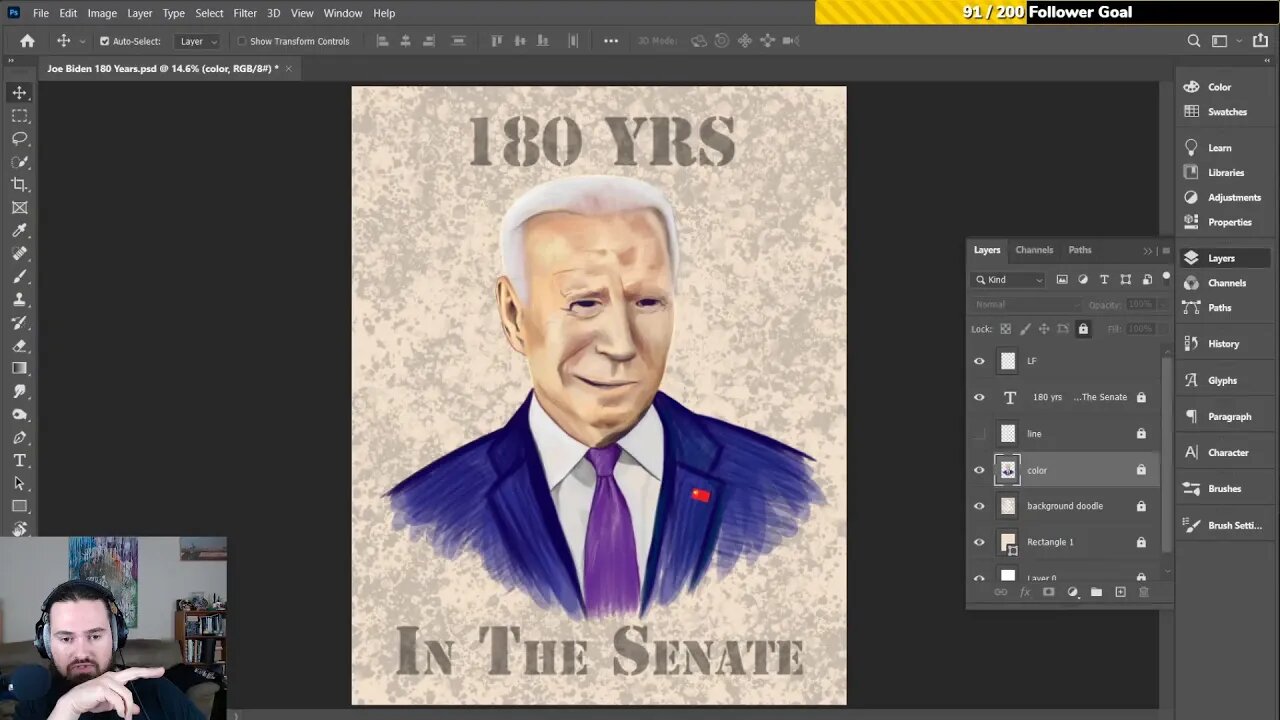Viewport: 1280px width, 720px height.
Task: Select the Clone Stamp tool
Action: (19, 299)
